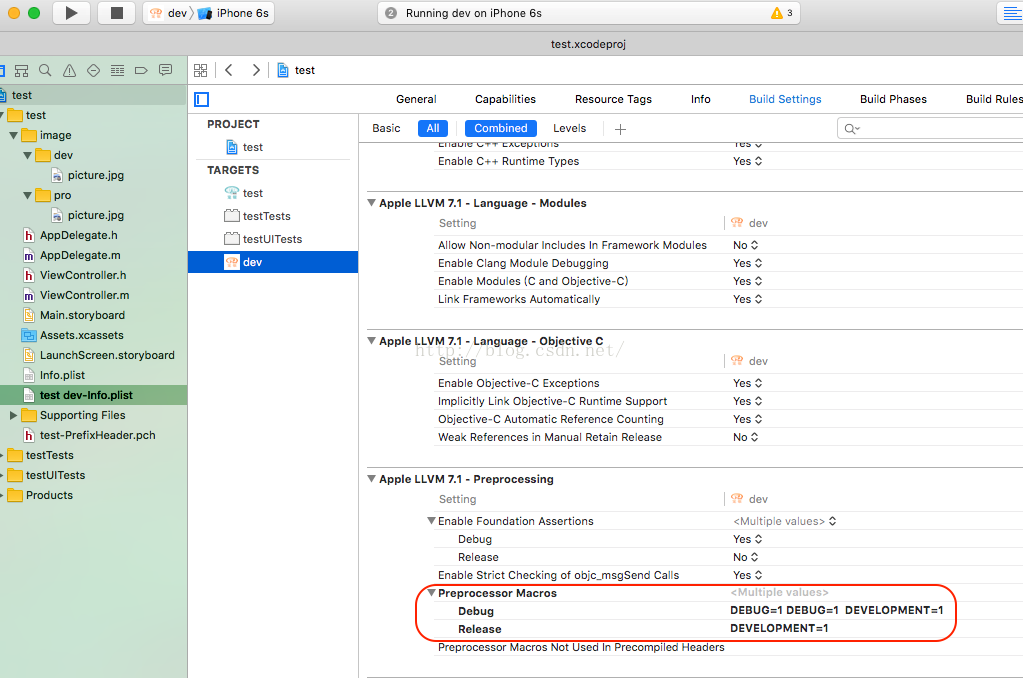
Task: Expand the Supporting Files folder
Action: click(x=14, y=415)
